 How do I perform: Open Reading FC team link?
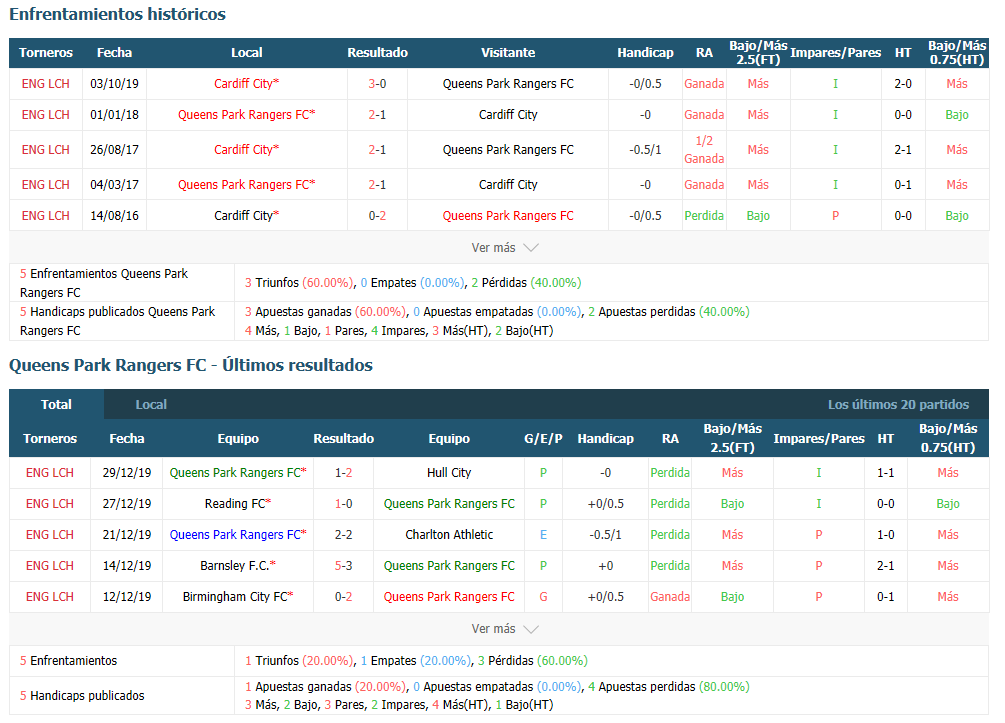[x=238, y=504]
